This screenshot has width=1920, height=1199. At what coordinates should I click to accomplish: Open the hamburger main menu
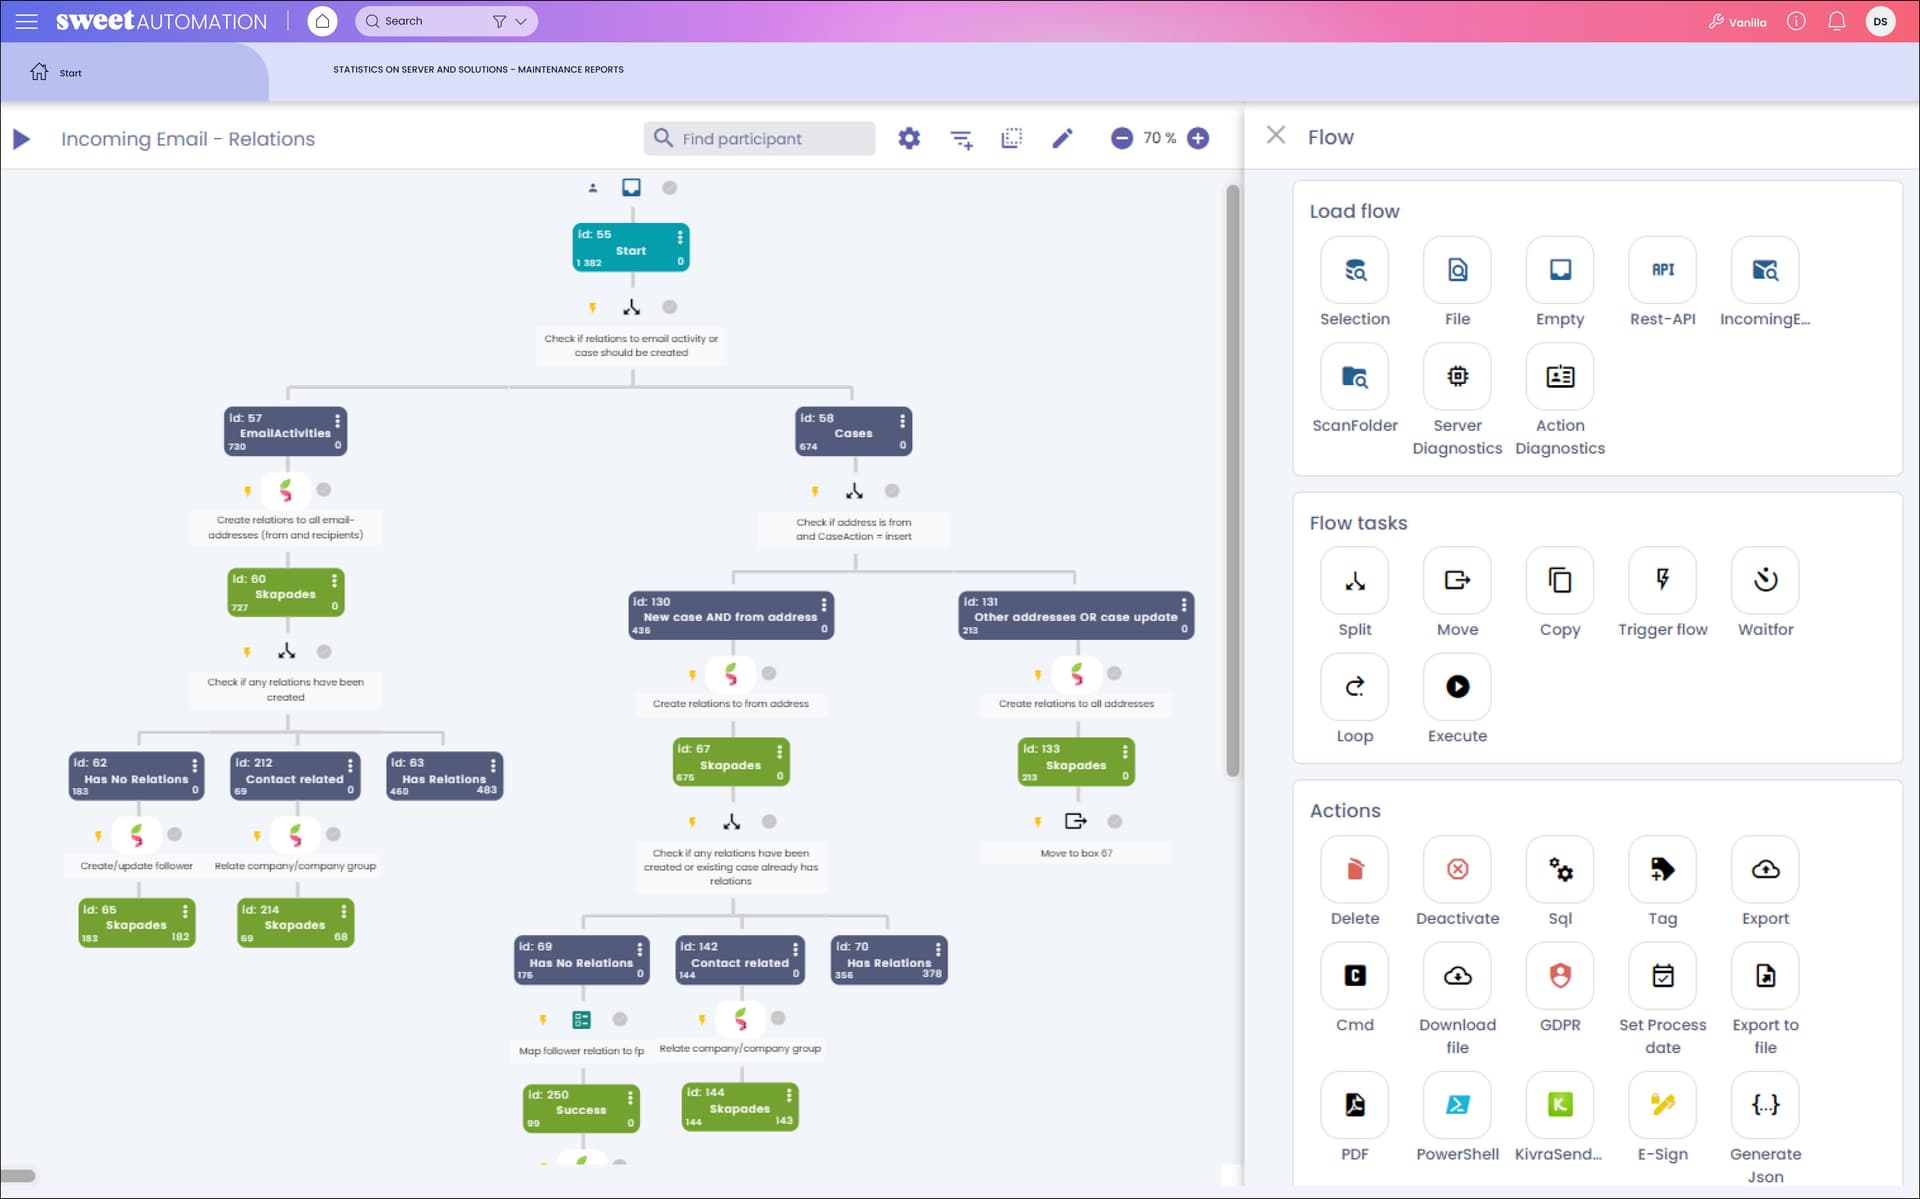pos(27,21)
